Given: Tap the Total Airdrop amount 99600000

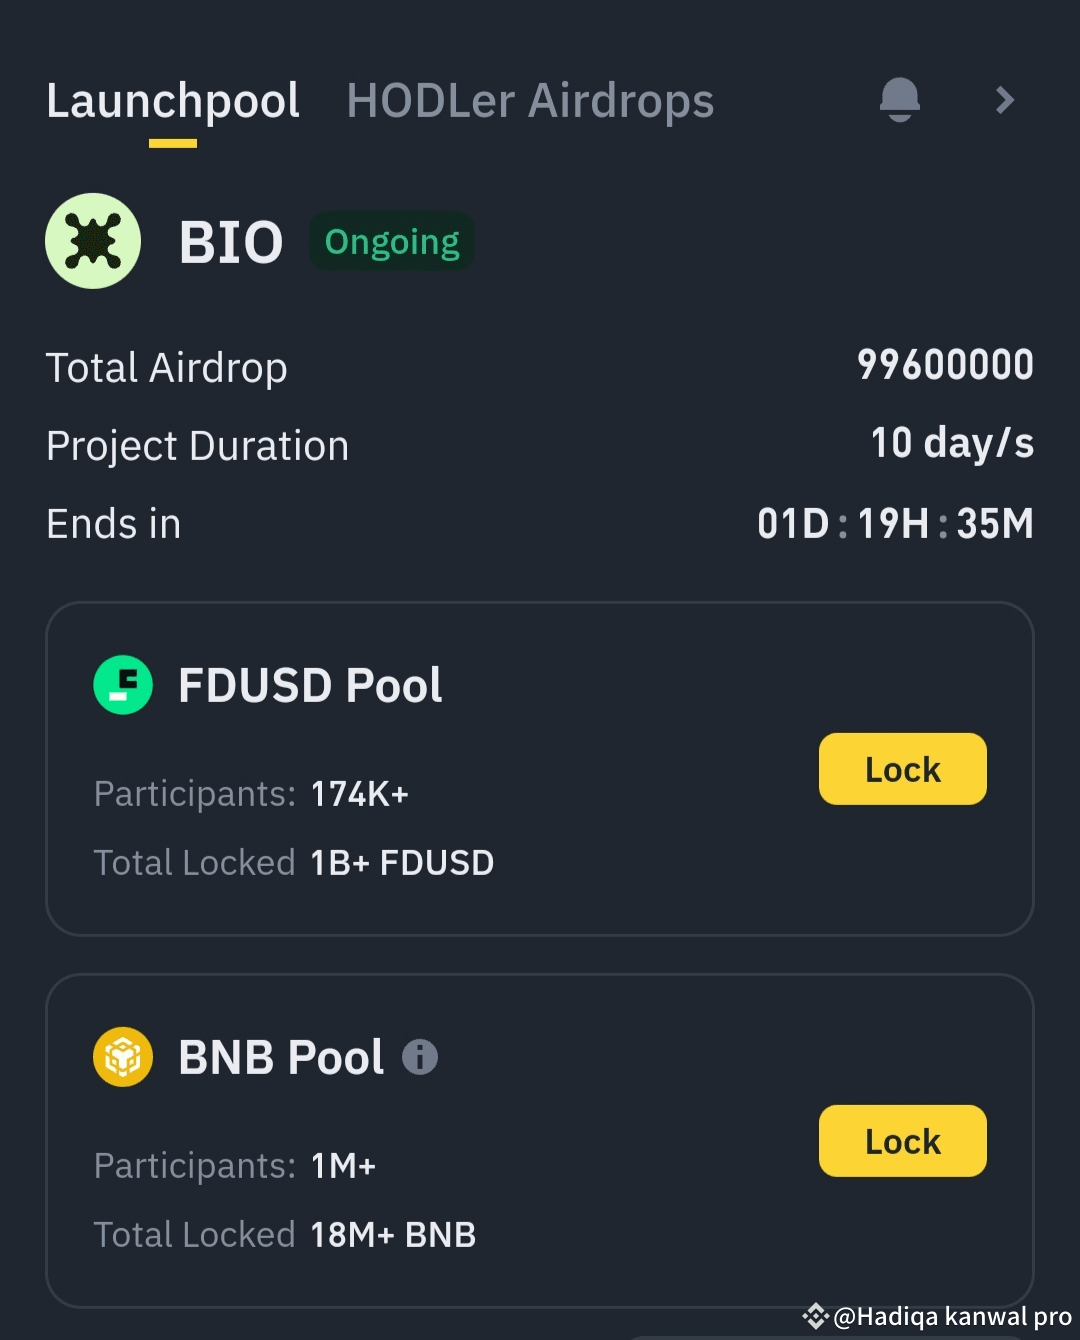Looking at the screenshot, I should pyautogui.click(x=945, y=365).
